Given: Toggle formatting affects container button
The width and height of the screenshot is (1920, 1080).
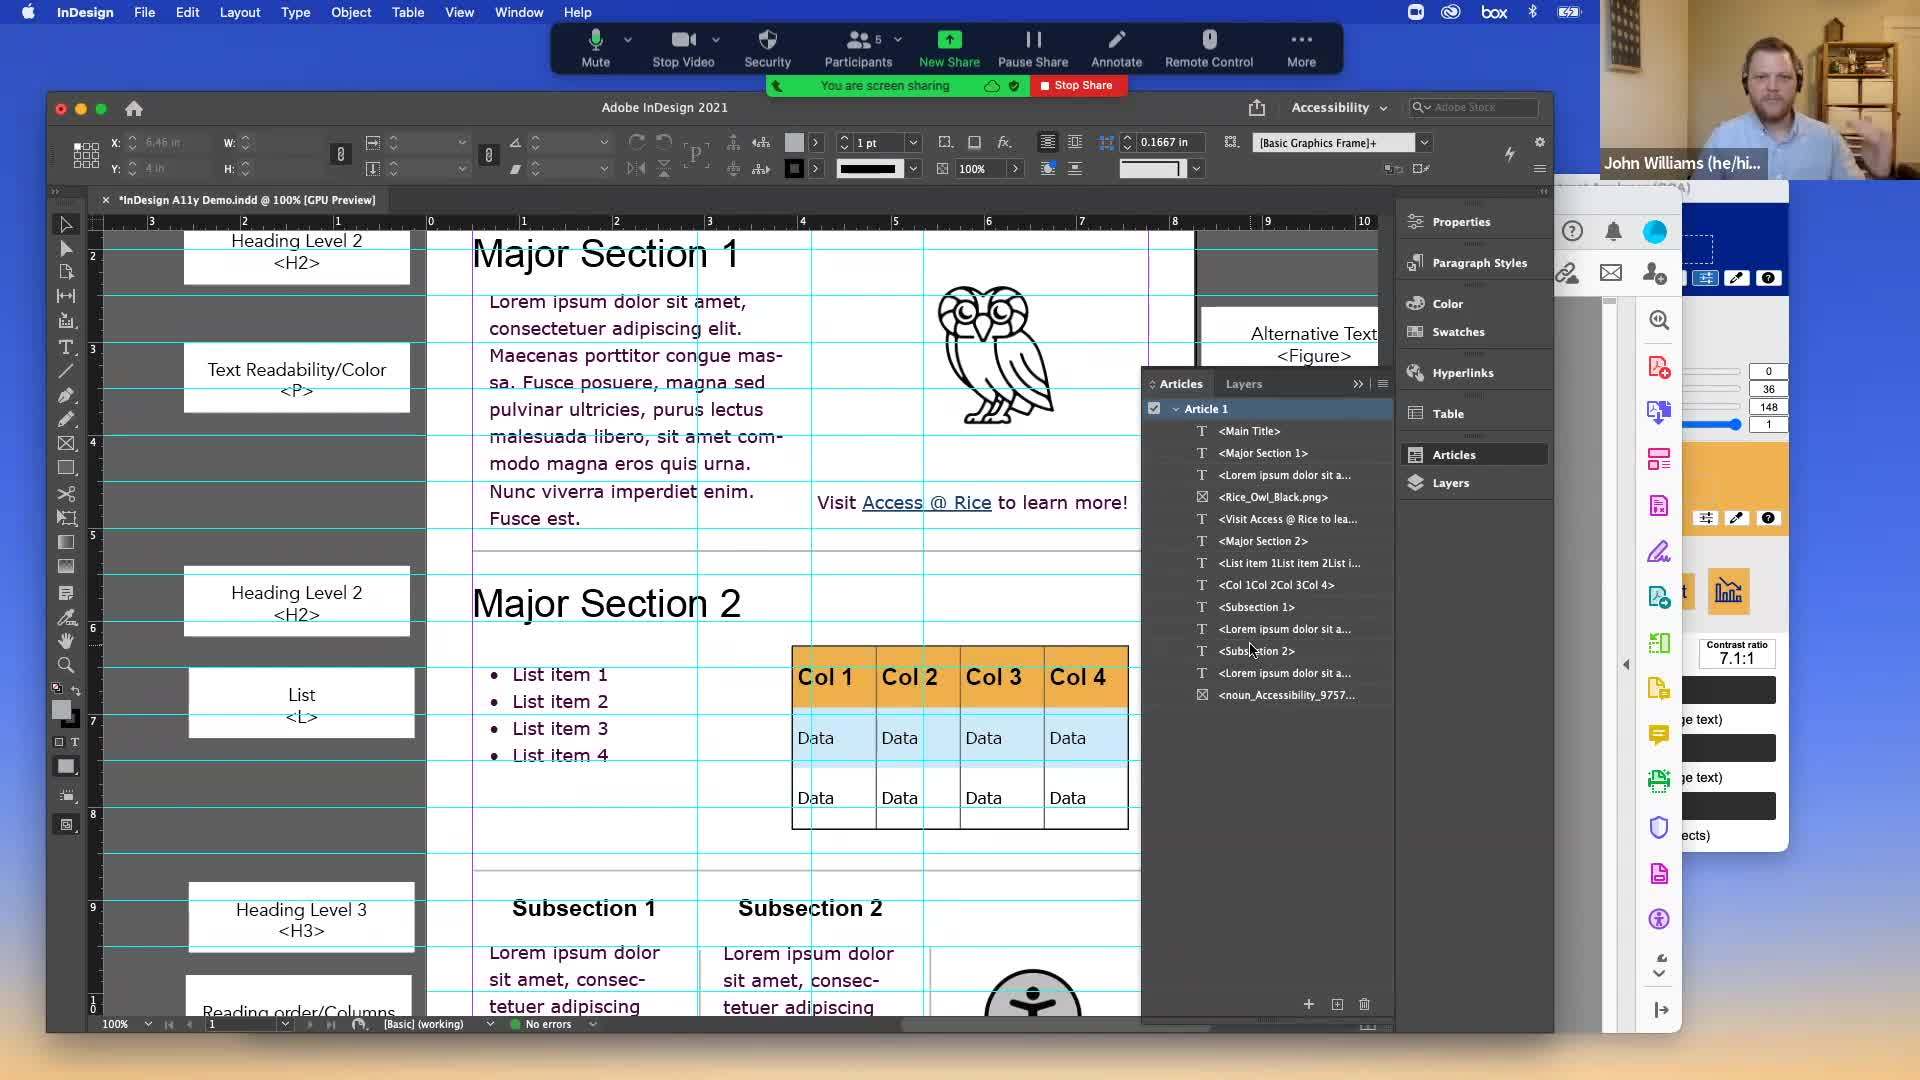Looking at the screenshot, I should tap(59, 742).
